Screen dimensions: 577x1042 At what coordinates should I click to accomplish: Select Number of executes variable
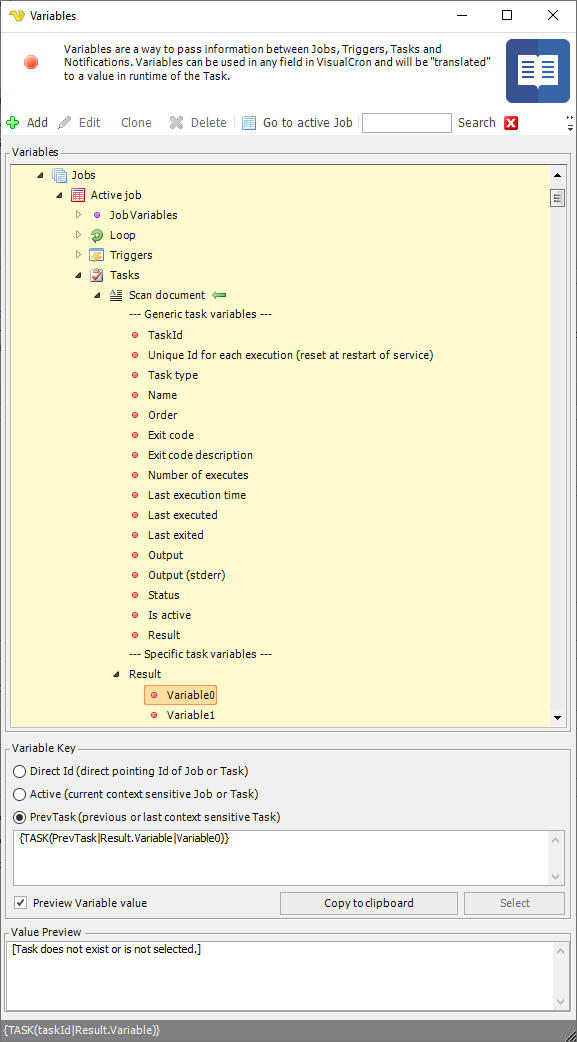tap(198, 475)
